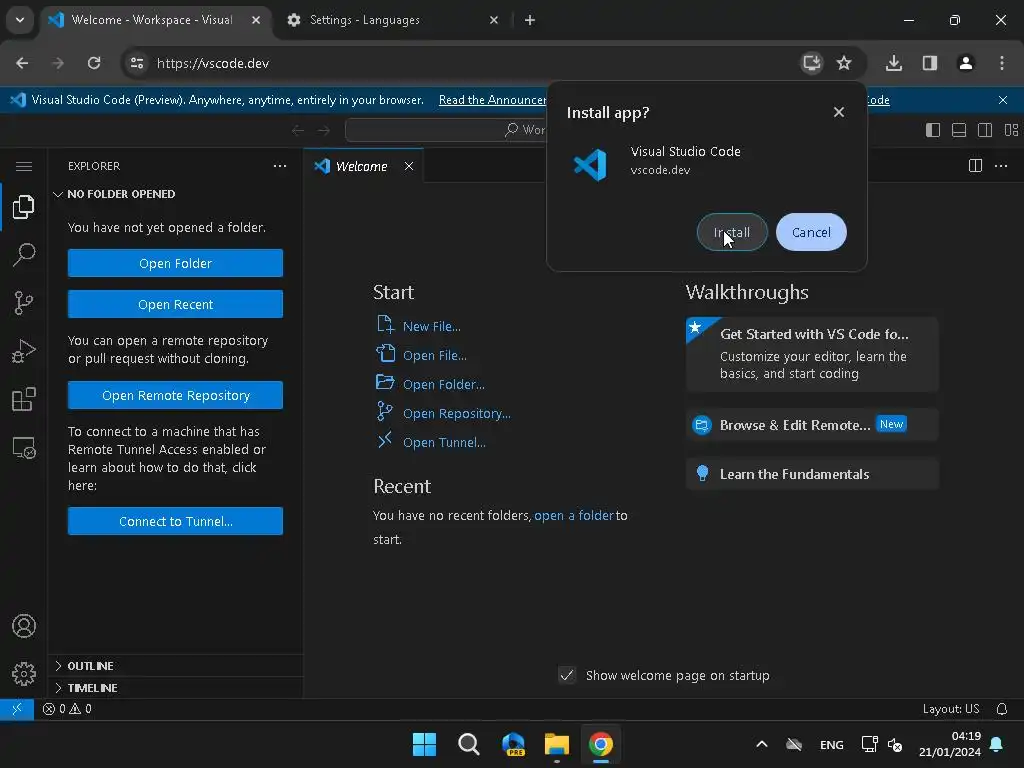The image size is (1024, 768).
Task: Click Open Remote Repository button
Action: coord(175,395)
